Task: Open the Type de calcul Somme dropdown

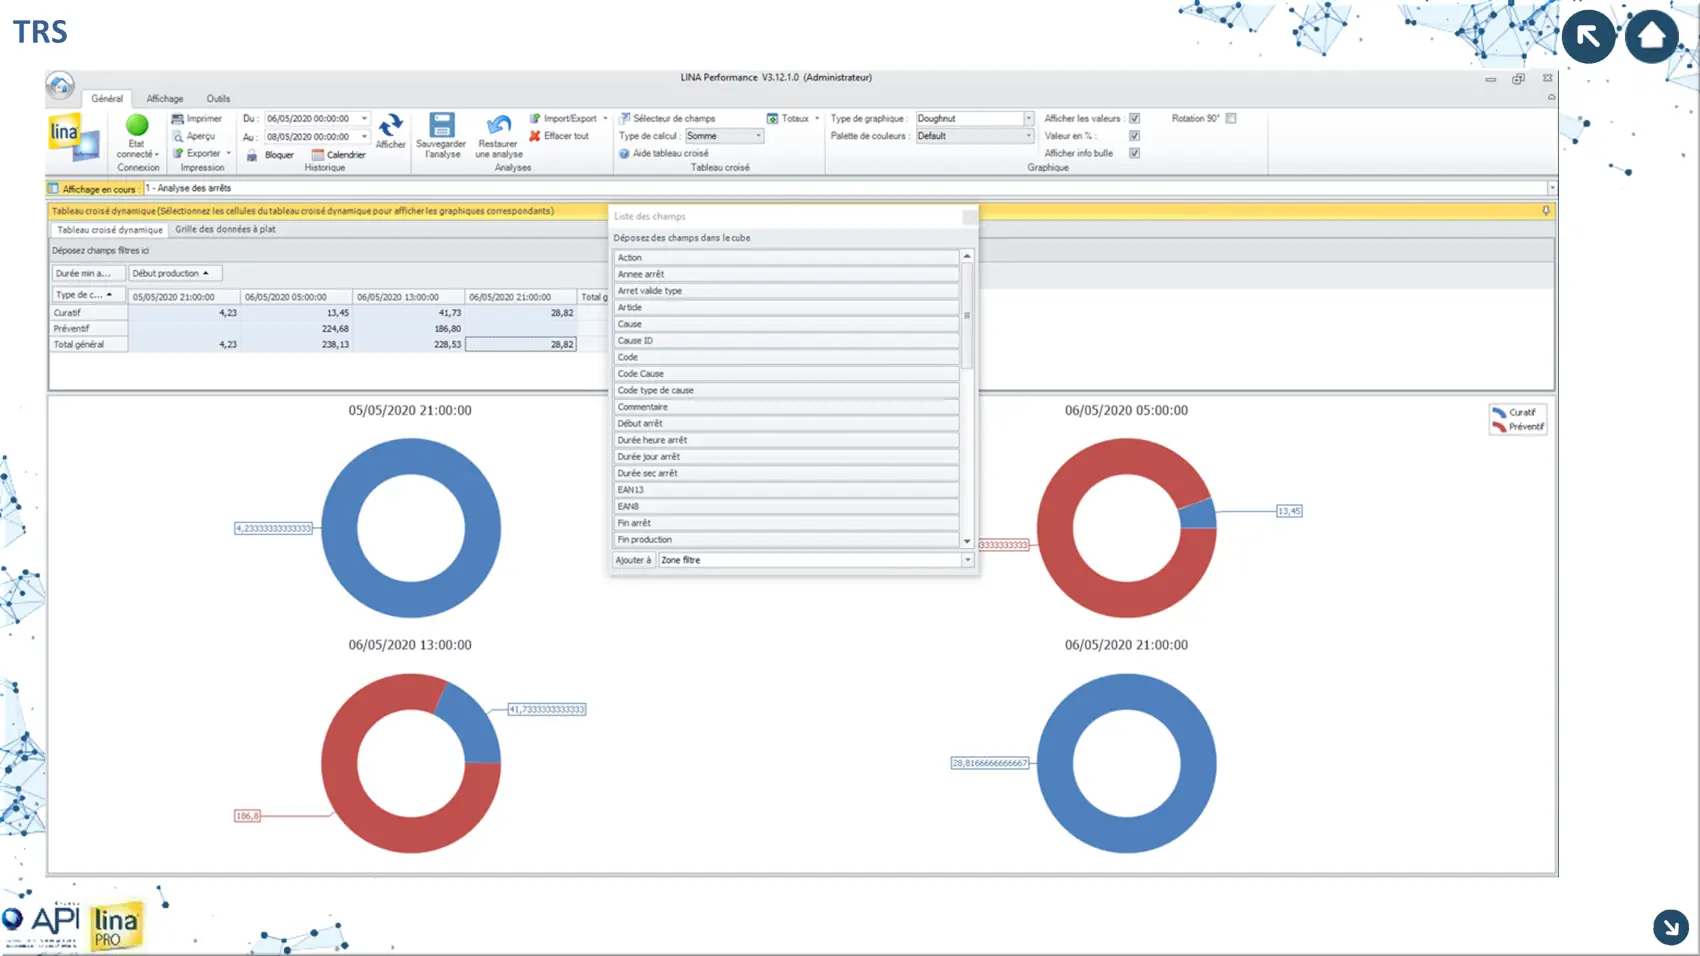Action: tap(758, 136)
